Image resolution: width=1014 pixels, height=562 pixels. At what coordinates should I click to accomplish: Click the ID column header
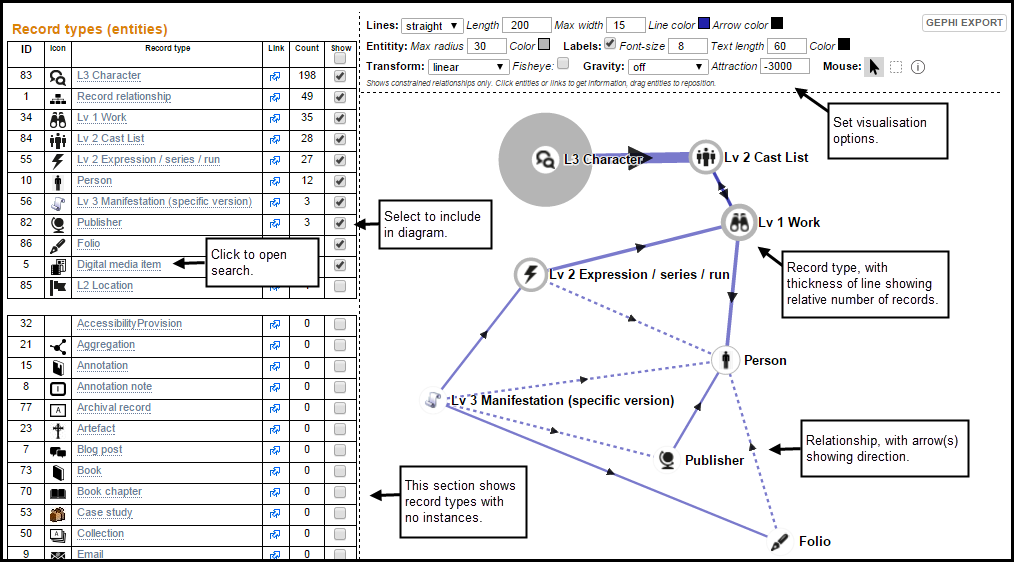point(26,49)
